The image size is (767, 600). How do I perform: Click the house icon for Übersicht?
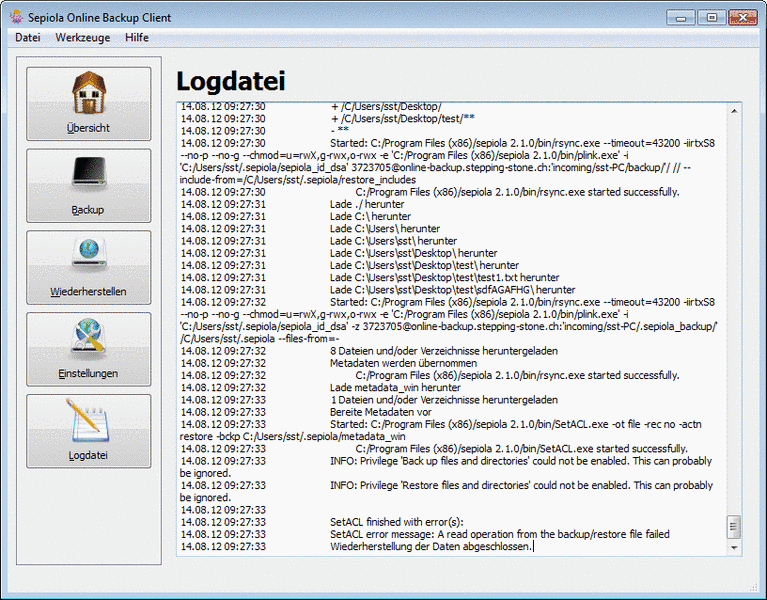pos(89,93)
